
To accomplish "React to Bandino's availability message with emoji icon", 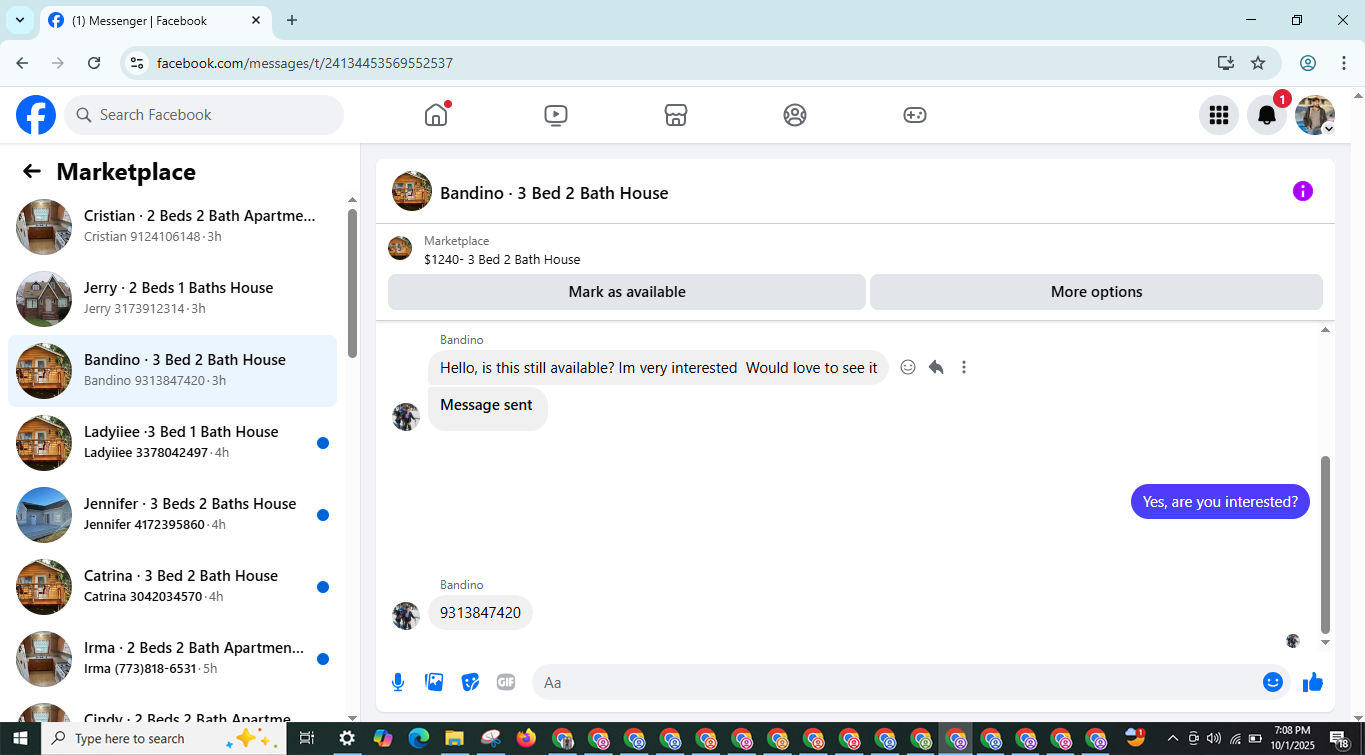I will pyautogui.click(x=908, y=367).
